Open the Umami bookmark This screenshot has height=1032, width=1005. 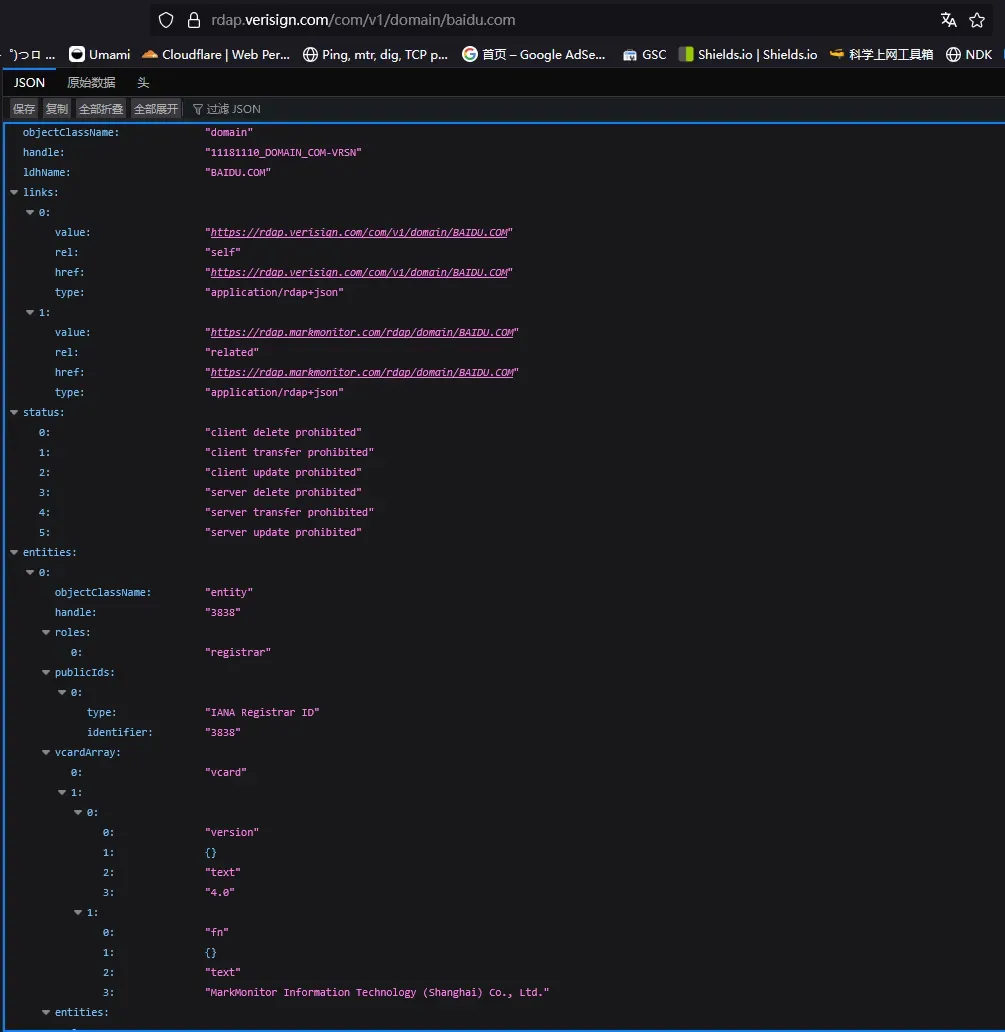99,54
